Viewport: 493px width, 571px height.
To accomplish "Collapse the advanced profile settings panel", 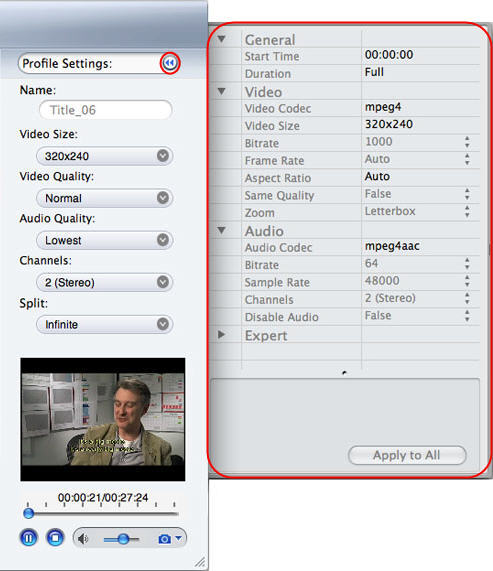I will pyautogui.click(x=170, y=63).
